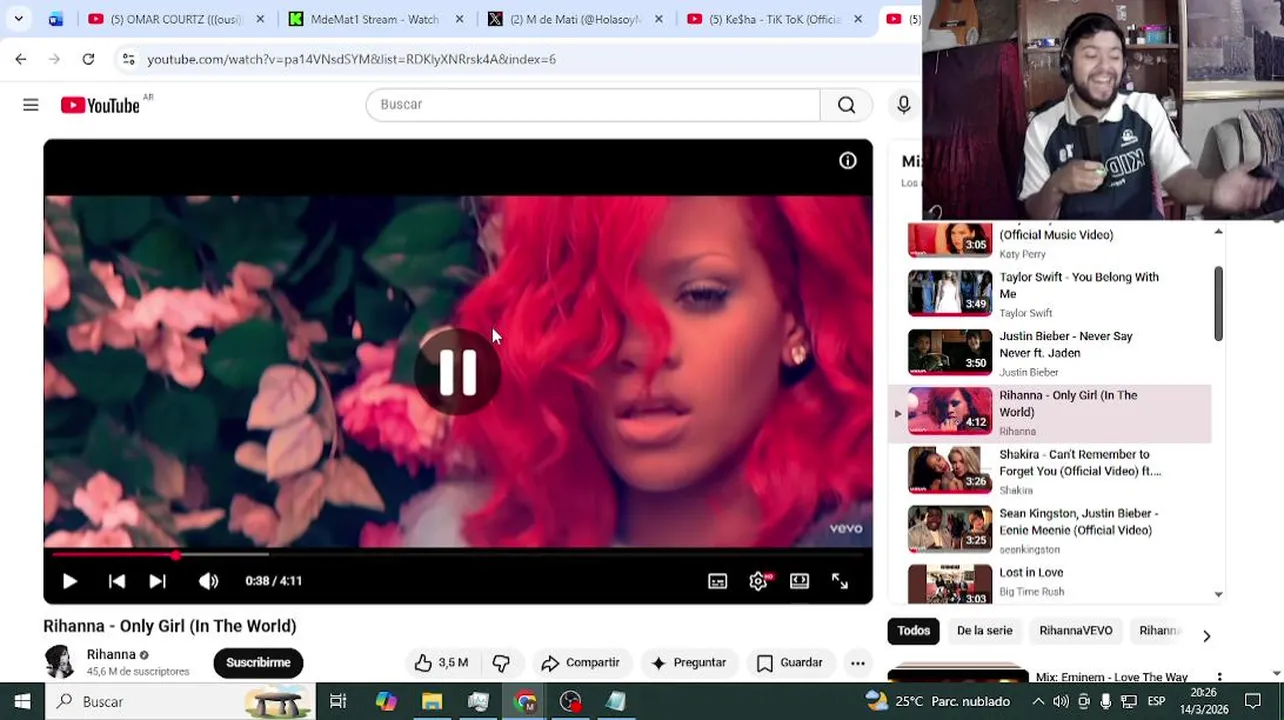Open Sean Kingston Eenie Meenie thumbnail
The height and width of the screenshot is (720, 1284).
click(x=950, y=530)
